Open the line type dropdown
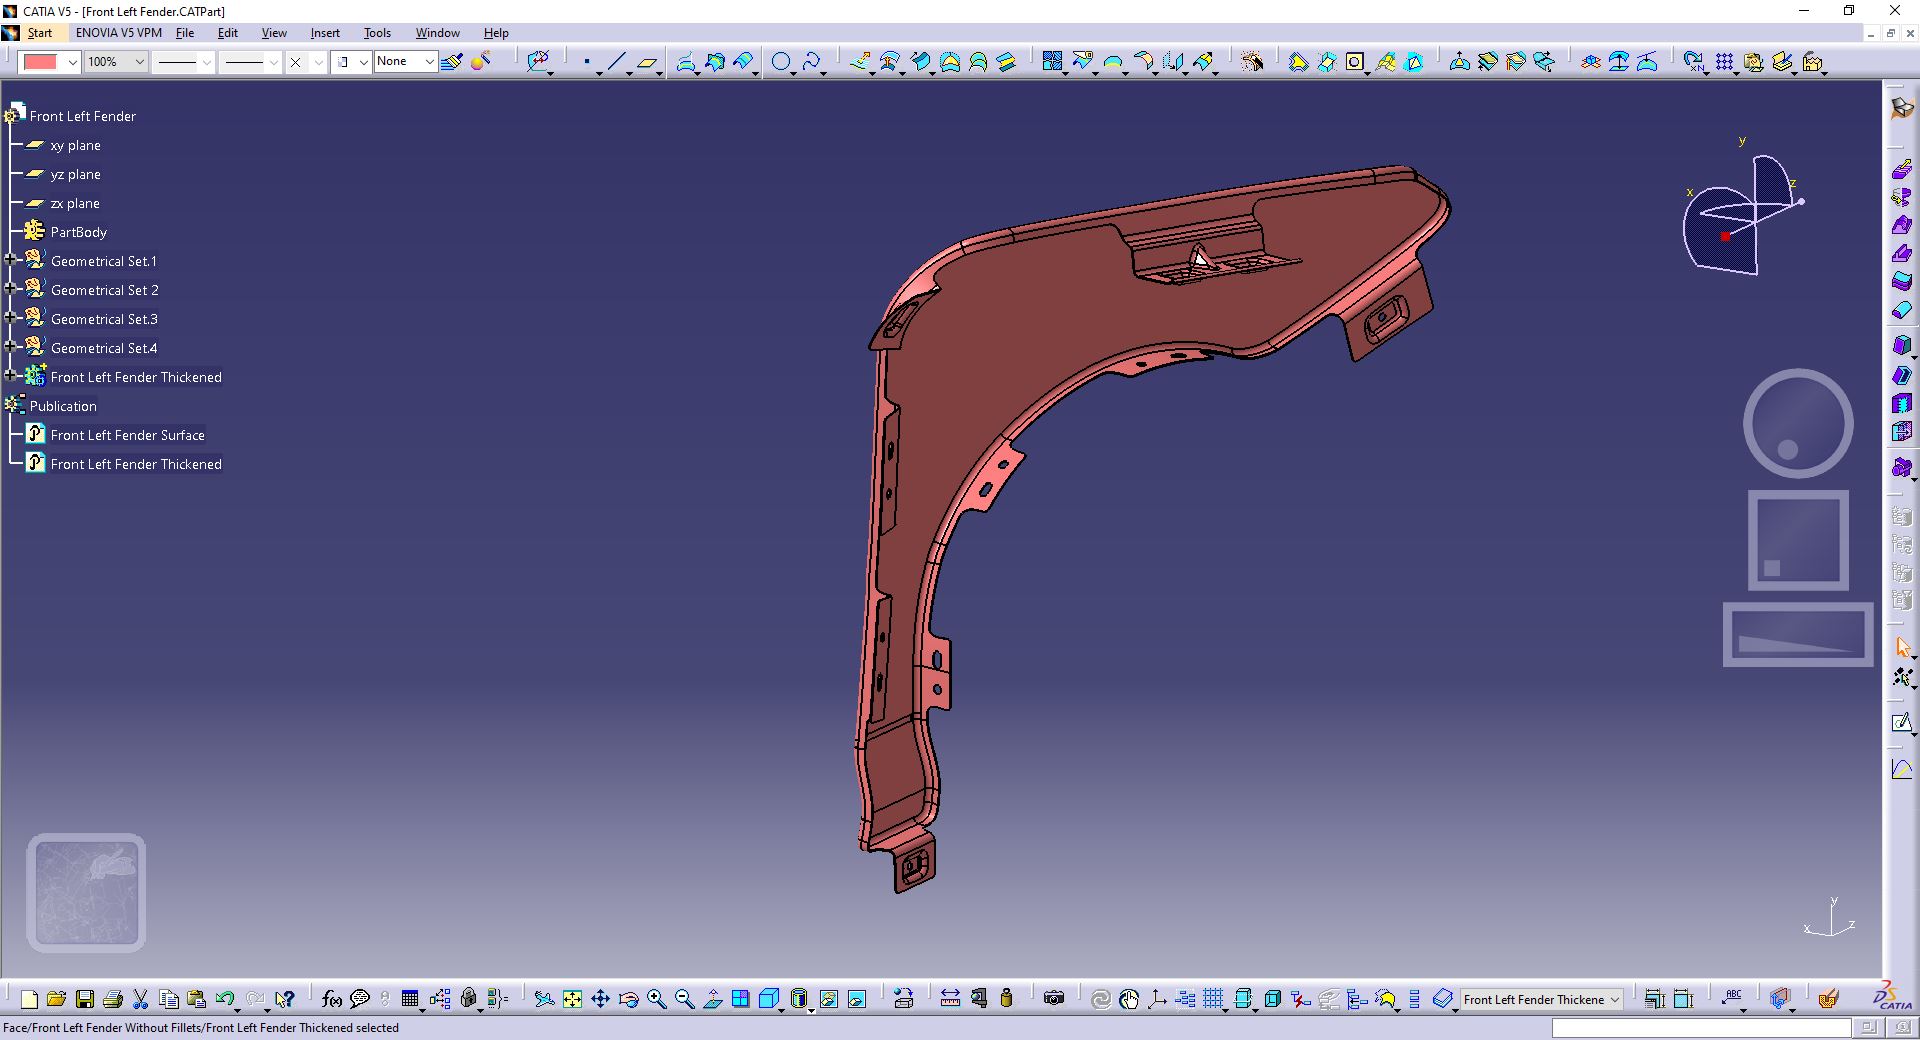This screenshot has height=1040, width=1920. click(x=273, y=62)
